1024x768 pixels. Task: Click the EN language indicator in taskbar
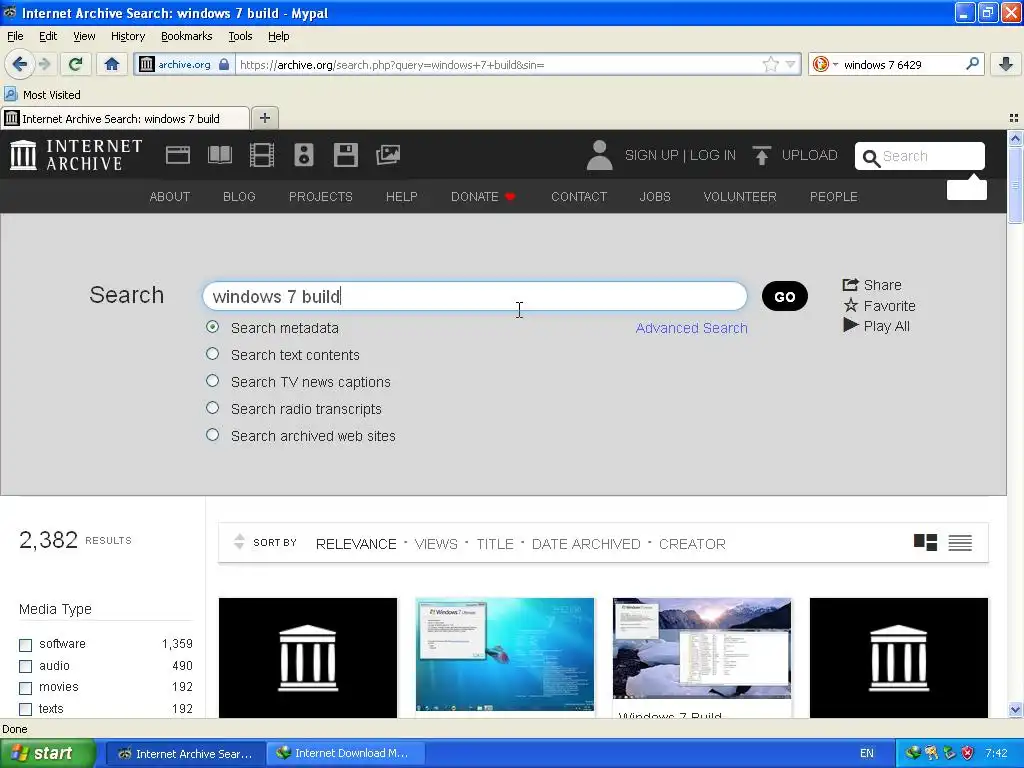[x=867, y=753]
